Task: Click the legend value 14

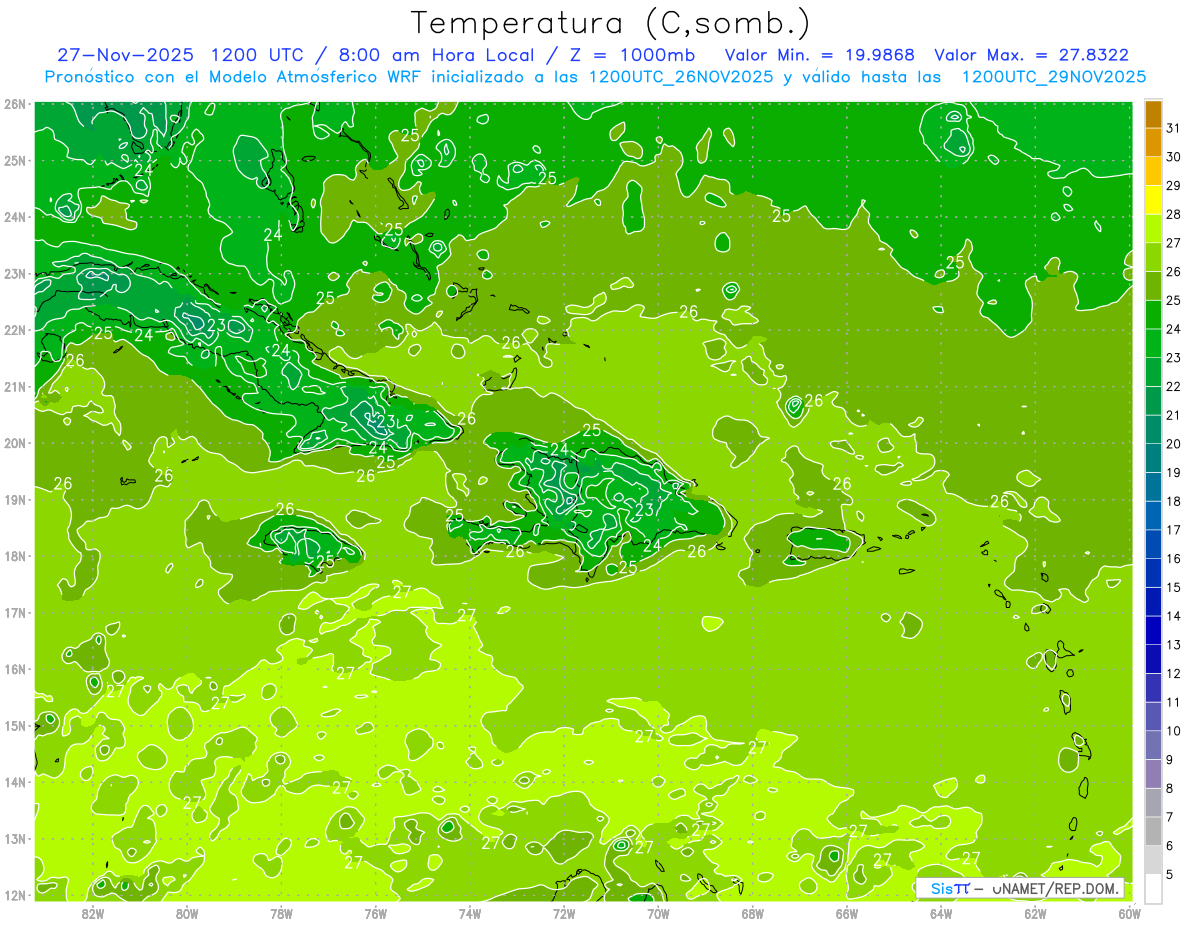Action: 1173,616
